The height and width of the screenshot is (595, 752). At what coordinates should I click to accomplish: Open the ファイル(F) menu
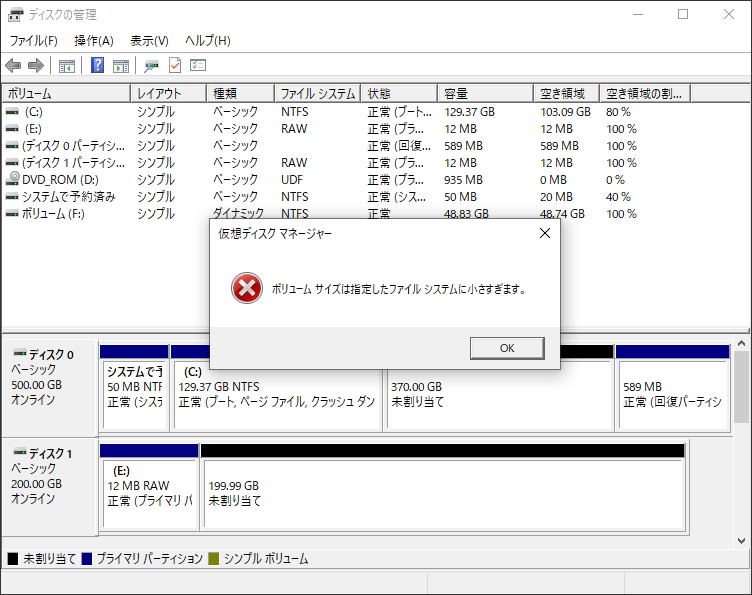[34, 41]
